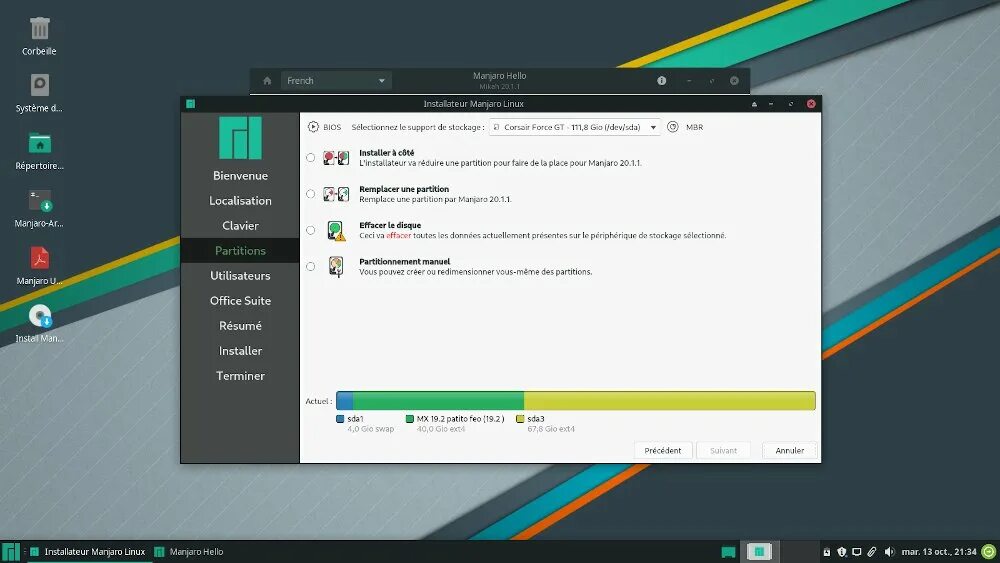
Task: Click the Précédent button
Action: point(663,450)
